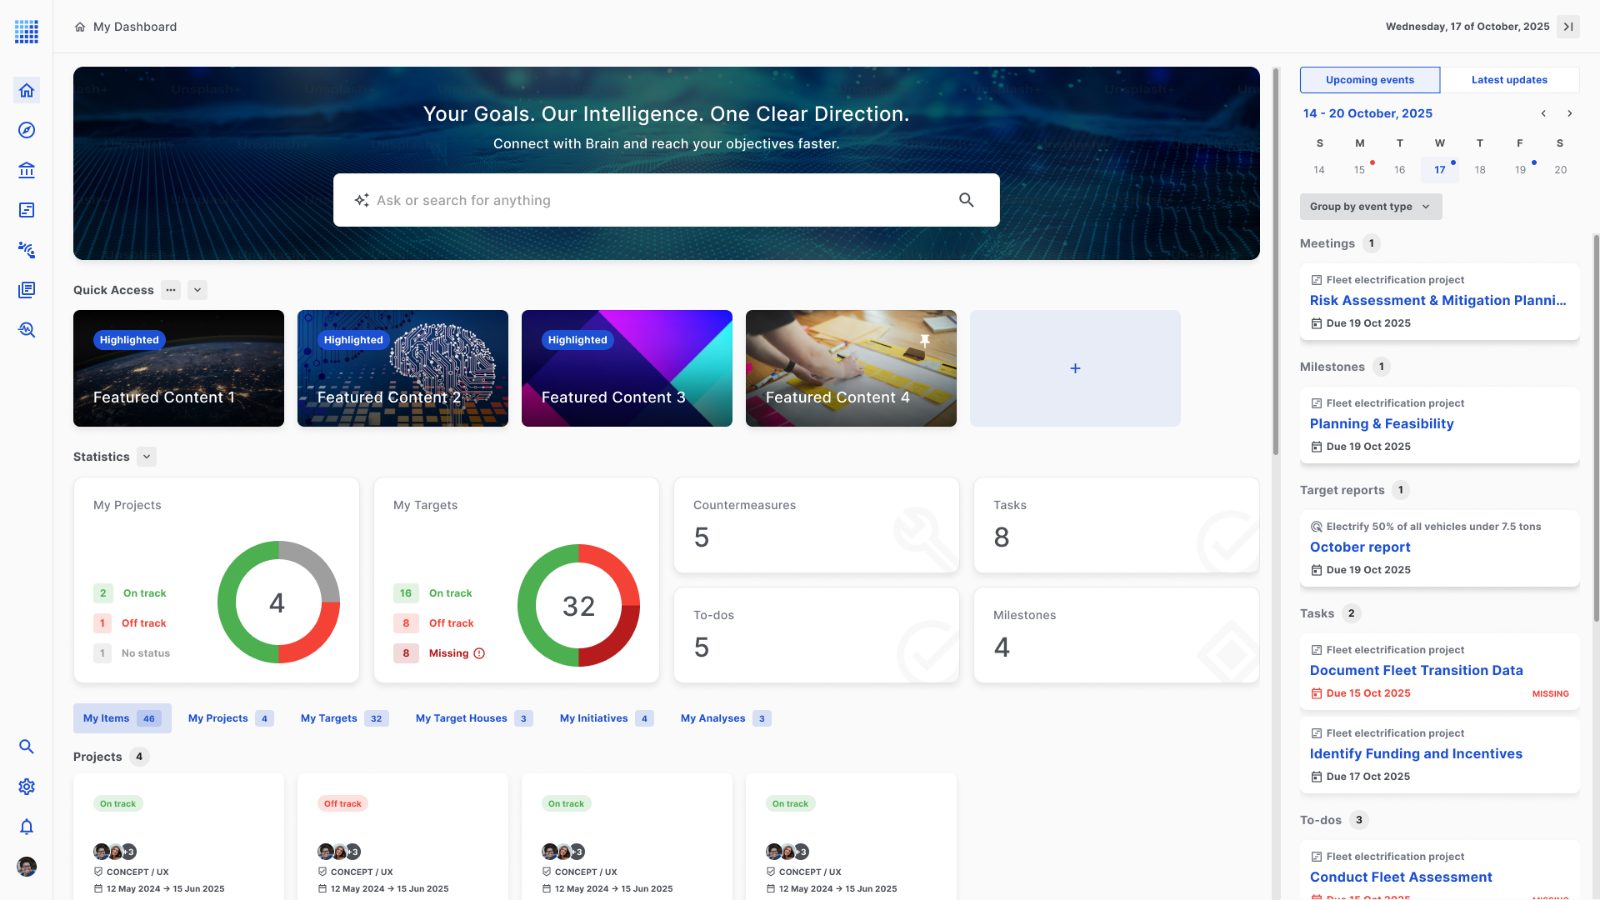This screenshot has width=1600, height=900.
Task: Collapse the Statistics section
Action: point(147,457)
